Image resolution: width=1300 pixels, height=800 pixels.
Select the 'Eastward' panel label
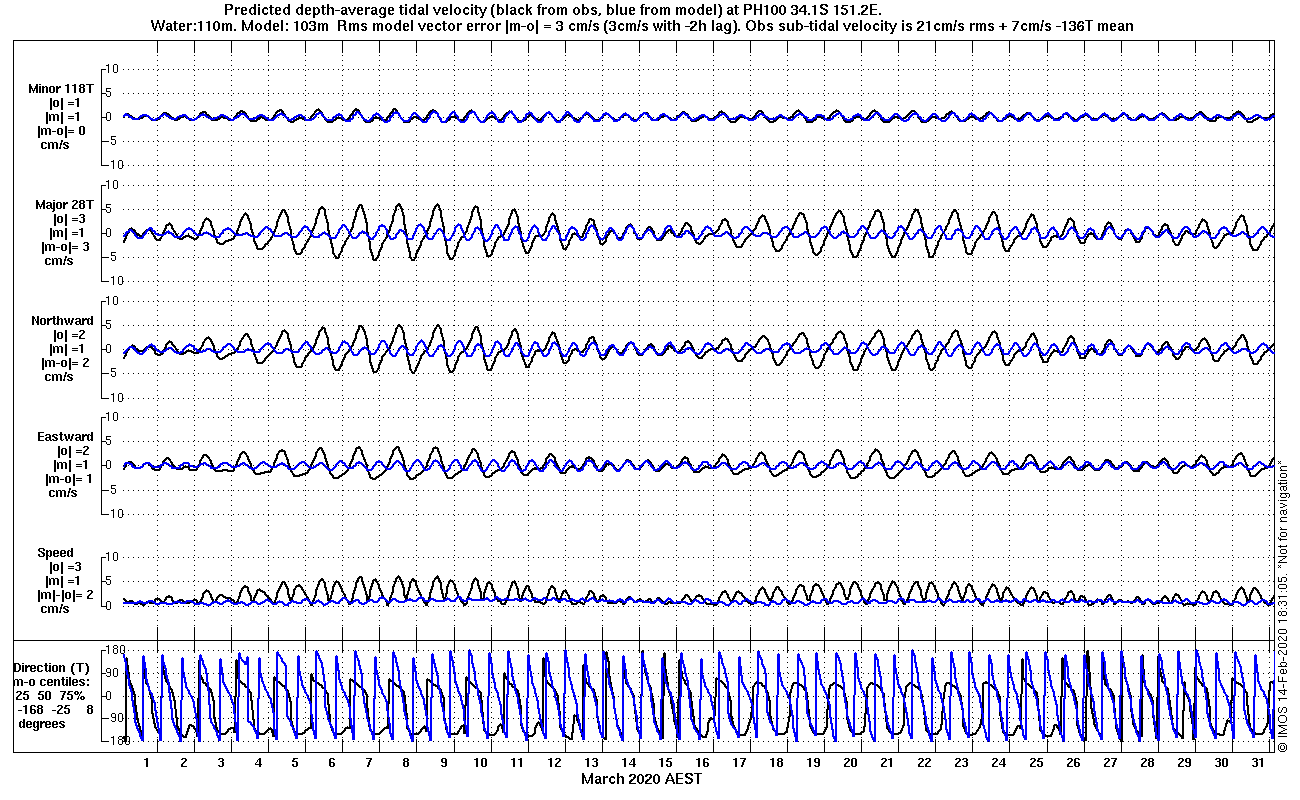click(x=65, y=437)
